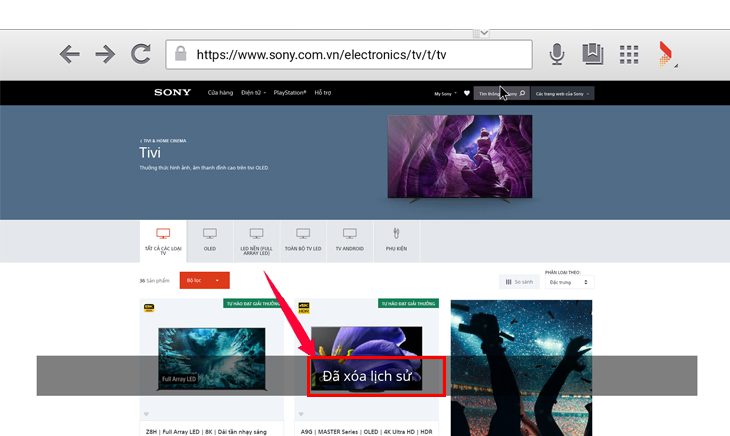Select the LED nền (Full Array LED) tab

(x=257, y=241)
